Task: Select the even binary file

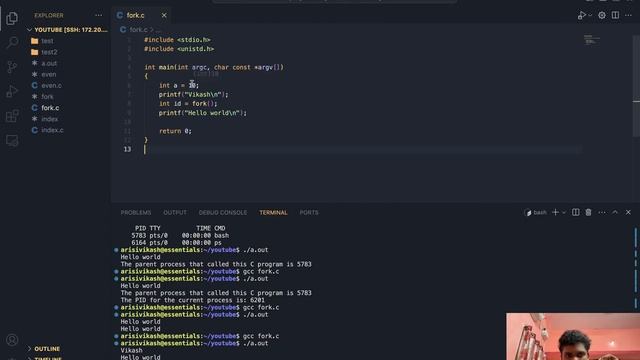Action: click(x=49, y=74)
